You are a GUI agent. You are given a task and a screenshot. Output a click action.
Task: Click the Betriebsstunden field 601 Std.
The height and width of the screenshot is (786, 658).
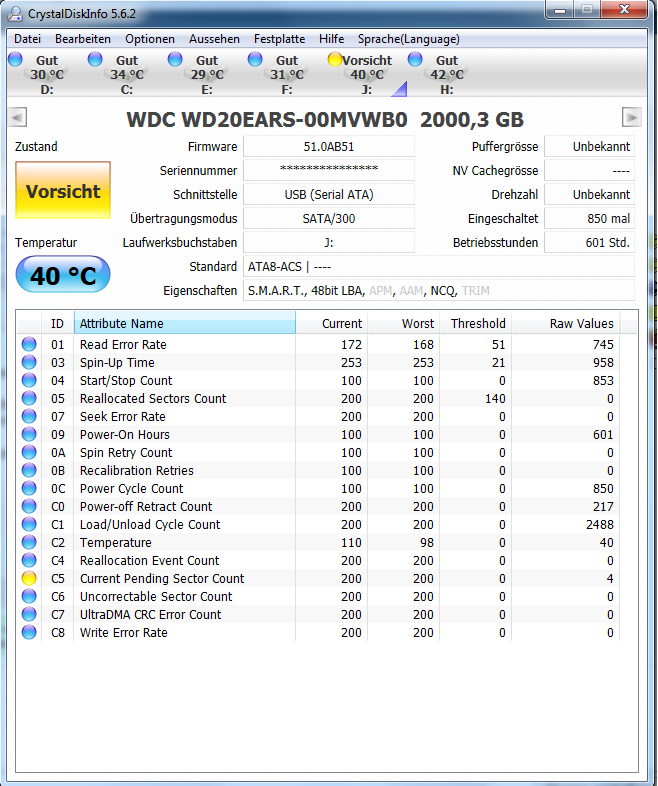589,243
